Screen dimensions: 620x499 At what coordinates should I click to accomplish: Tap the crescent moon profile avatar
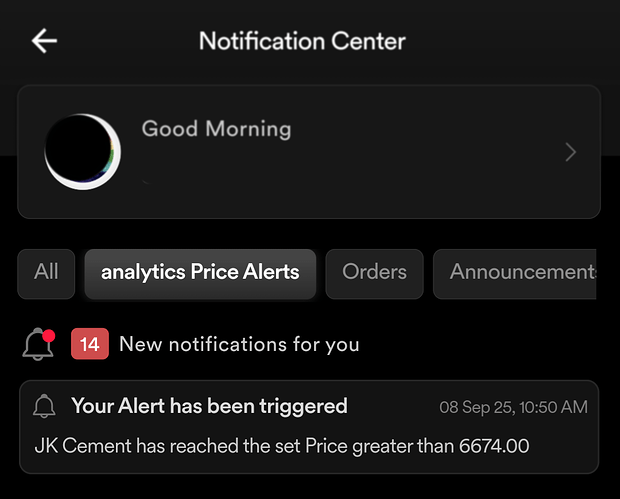[83, 152]
